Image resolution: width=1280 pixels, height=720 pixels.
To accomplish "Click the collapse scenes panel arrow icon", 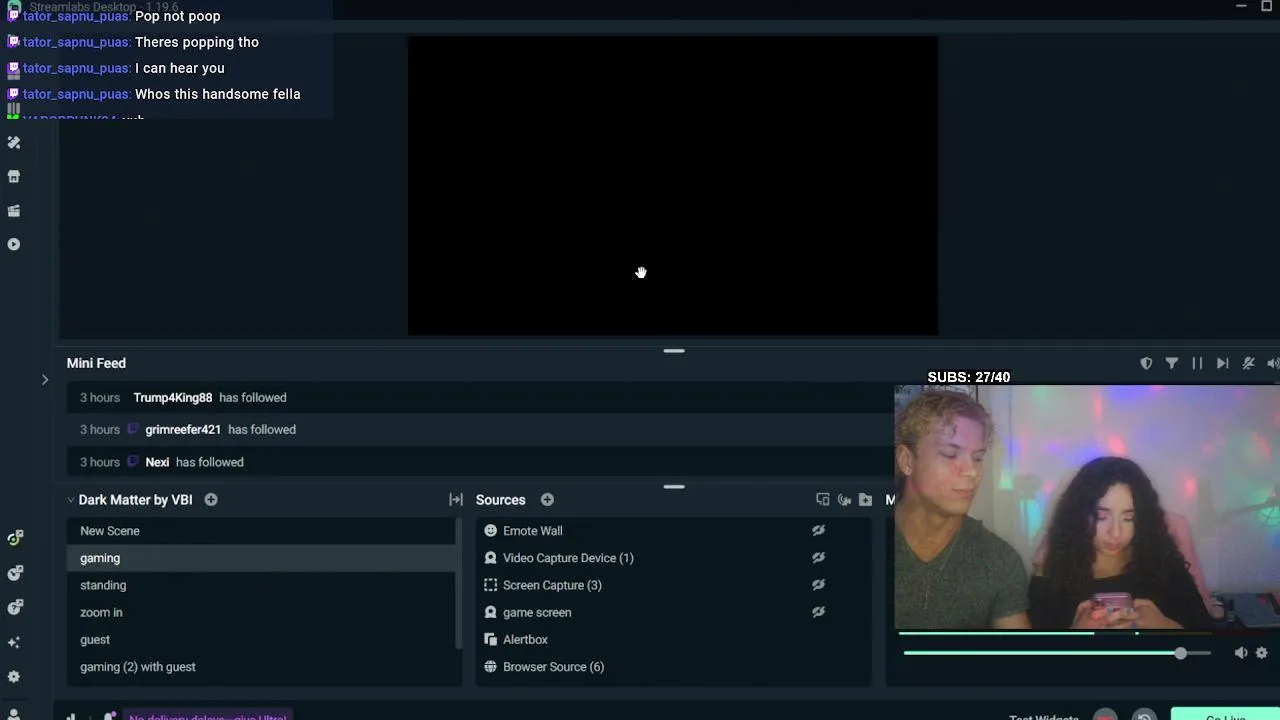I will pyautogui.click(x=456, y=500).
